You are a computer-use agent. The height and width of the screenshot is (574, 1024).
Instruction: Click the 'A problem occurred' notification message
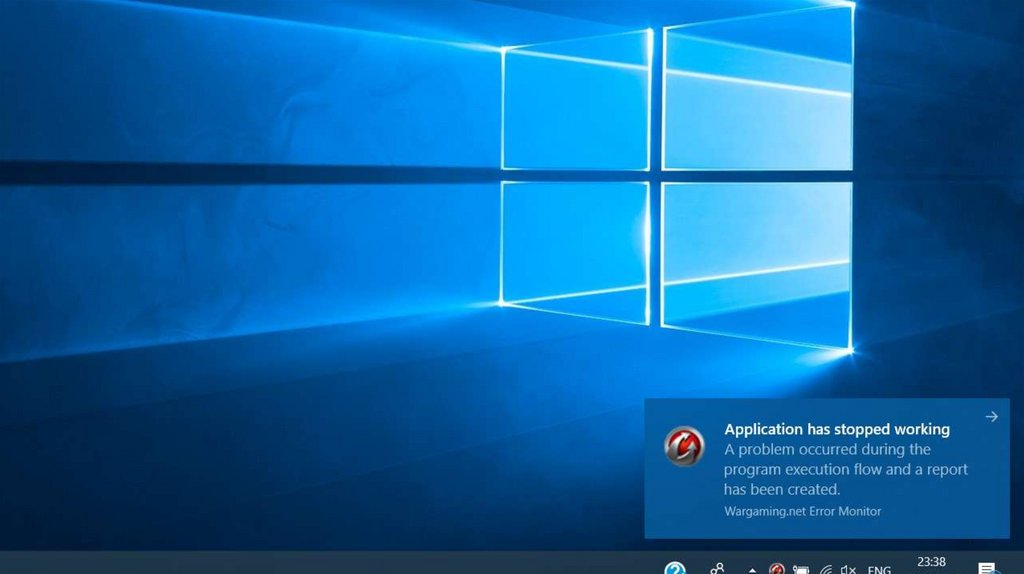tap(845, 469)
